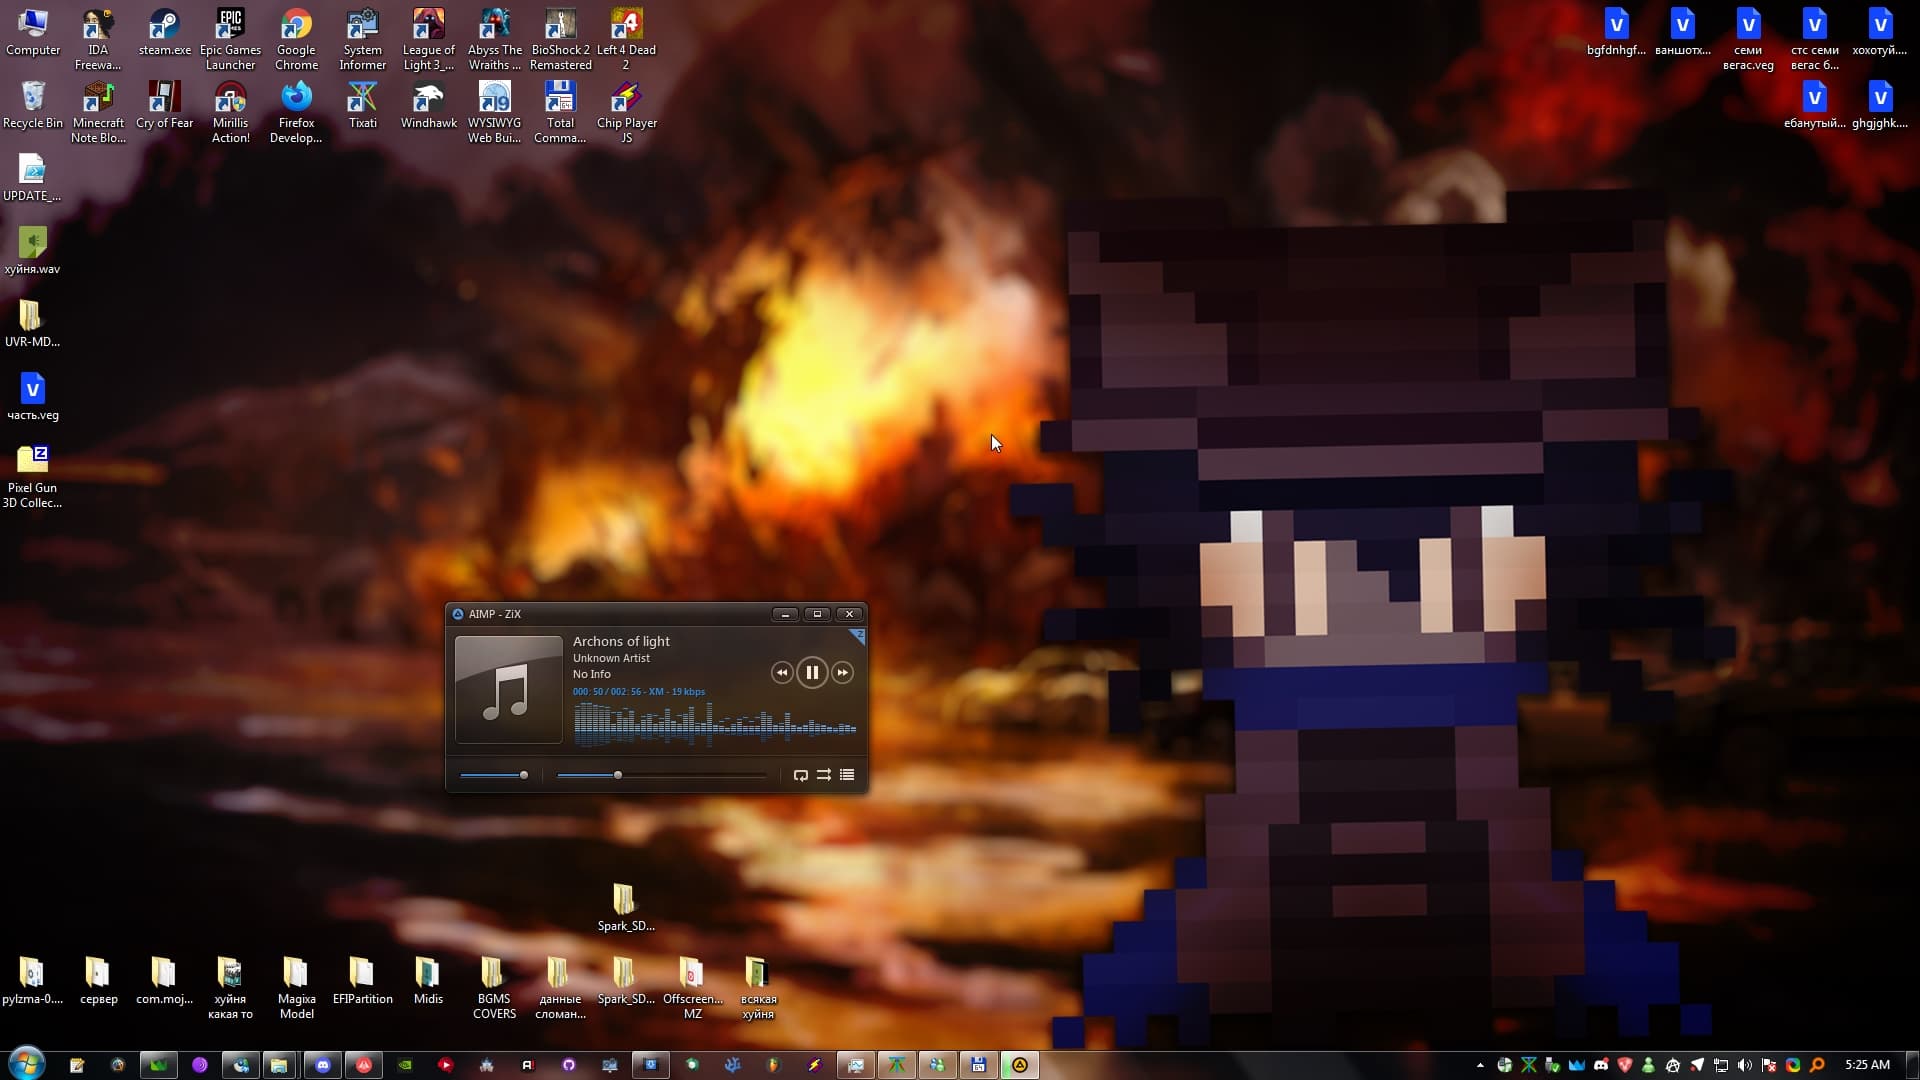Click the AIMP logo in title bar
Image resolution: width=1920 pixels, height=1080 pixels.
[458, 614]
